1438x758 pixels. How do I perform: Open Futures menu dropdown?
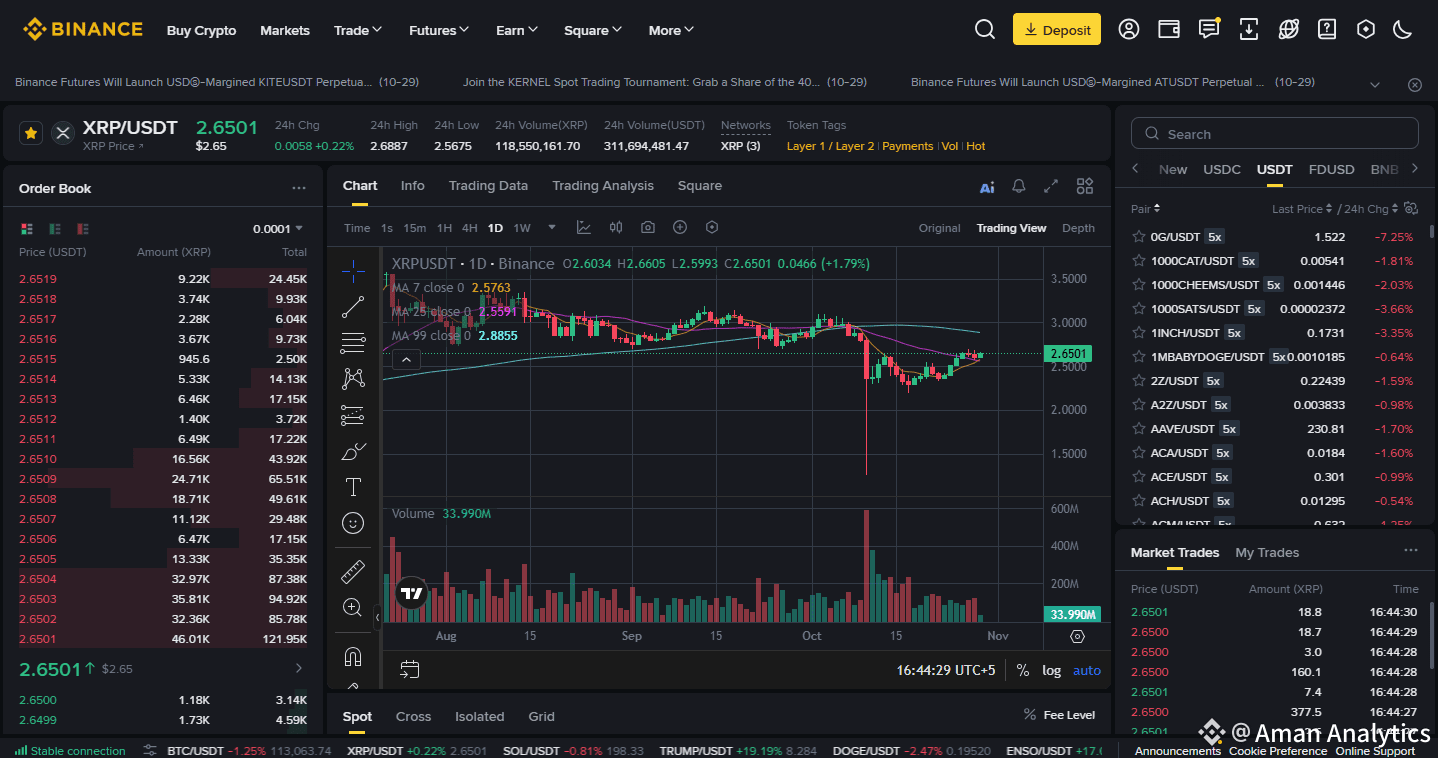(x=439, y=30)
